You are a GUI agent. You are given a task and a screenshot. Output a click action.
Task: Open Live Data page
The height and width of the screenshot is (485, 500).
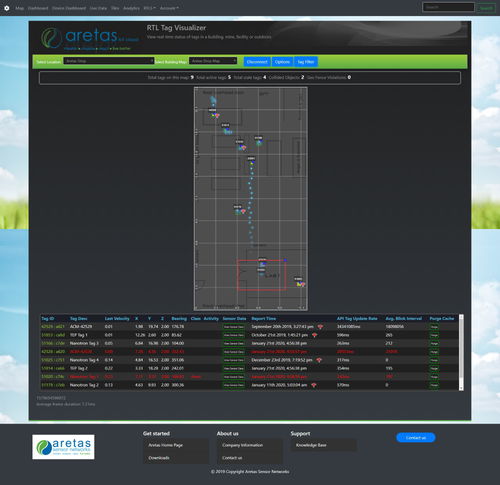pos(98,8)
